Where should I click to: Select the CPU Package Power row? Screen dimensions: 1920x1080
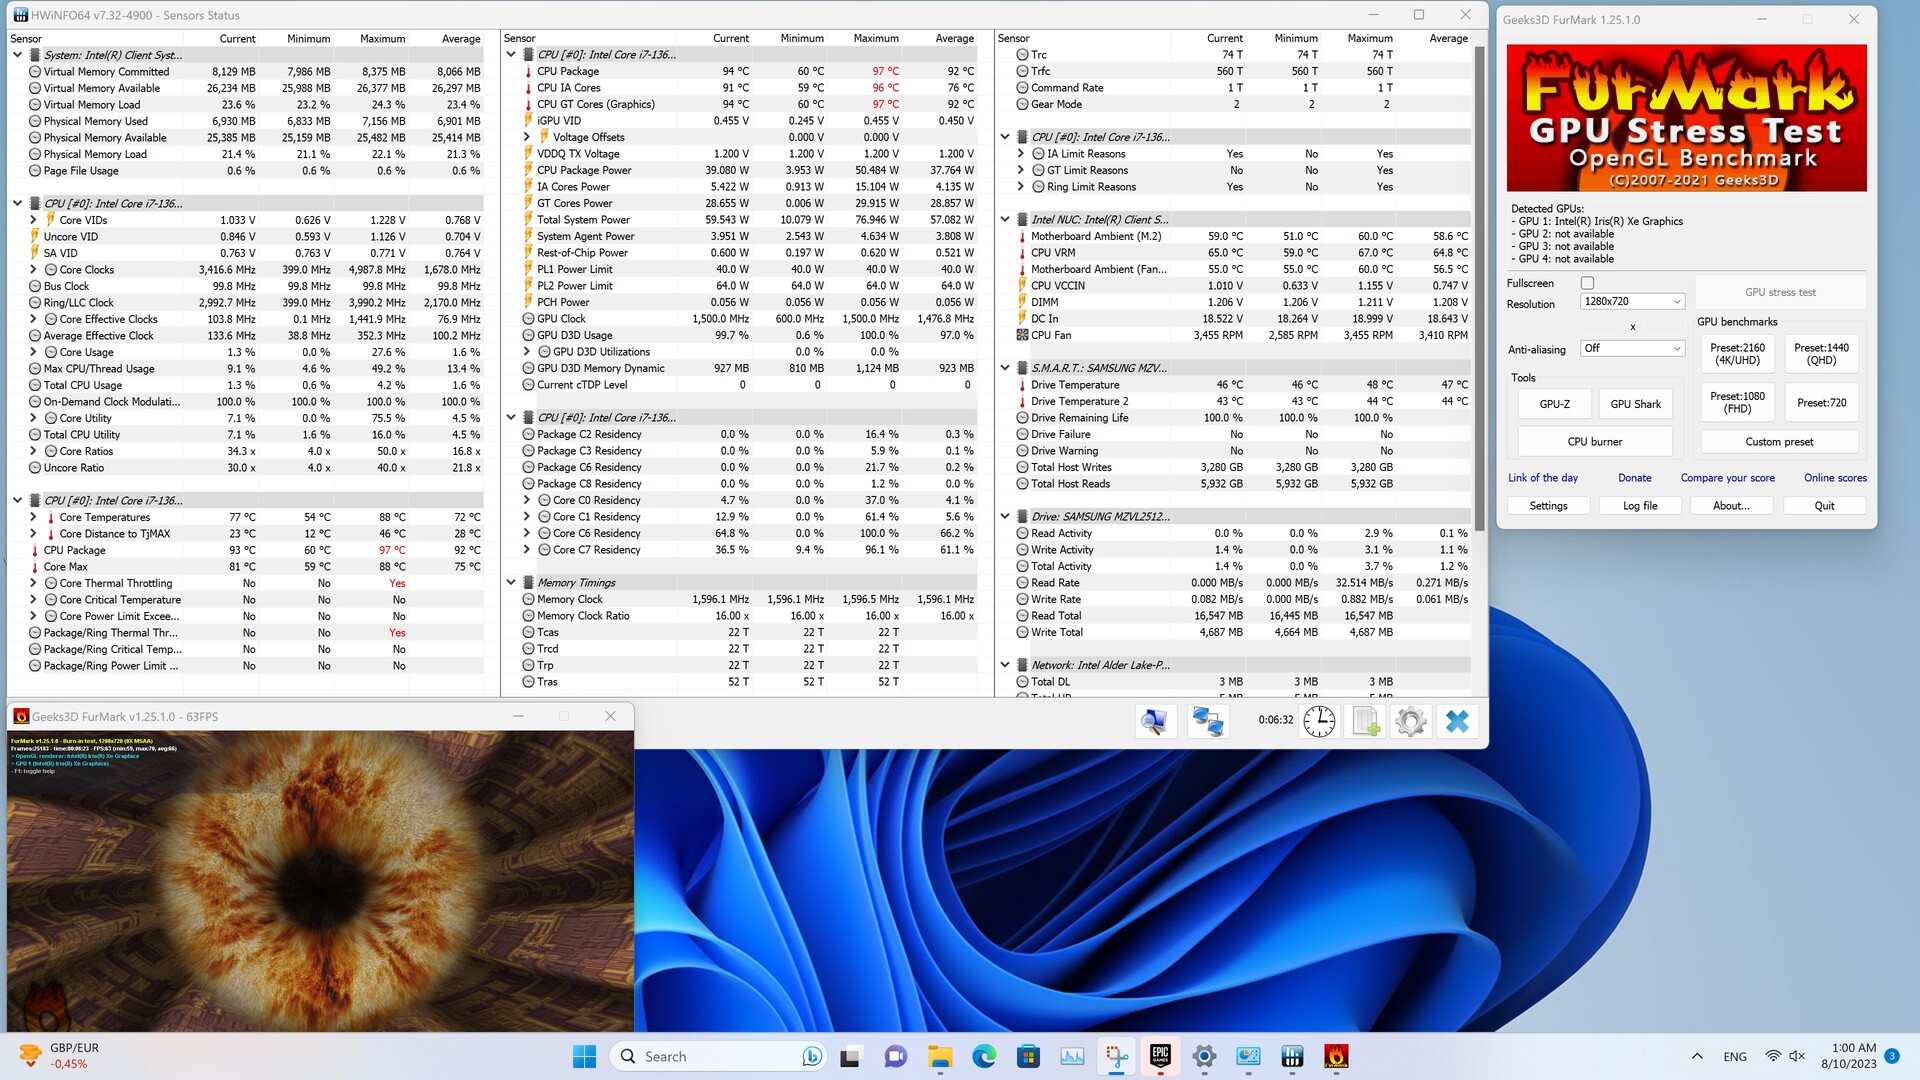click(x=749, y=170)
